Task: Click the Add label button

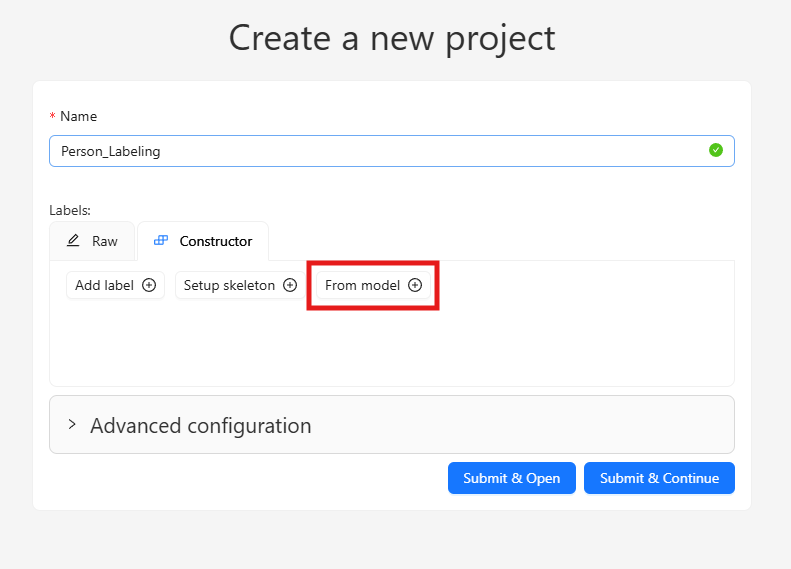Action: (116, 285)
